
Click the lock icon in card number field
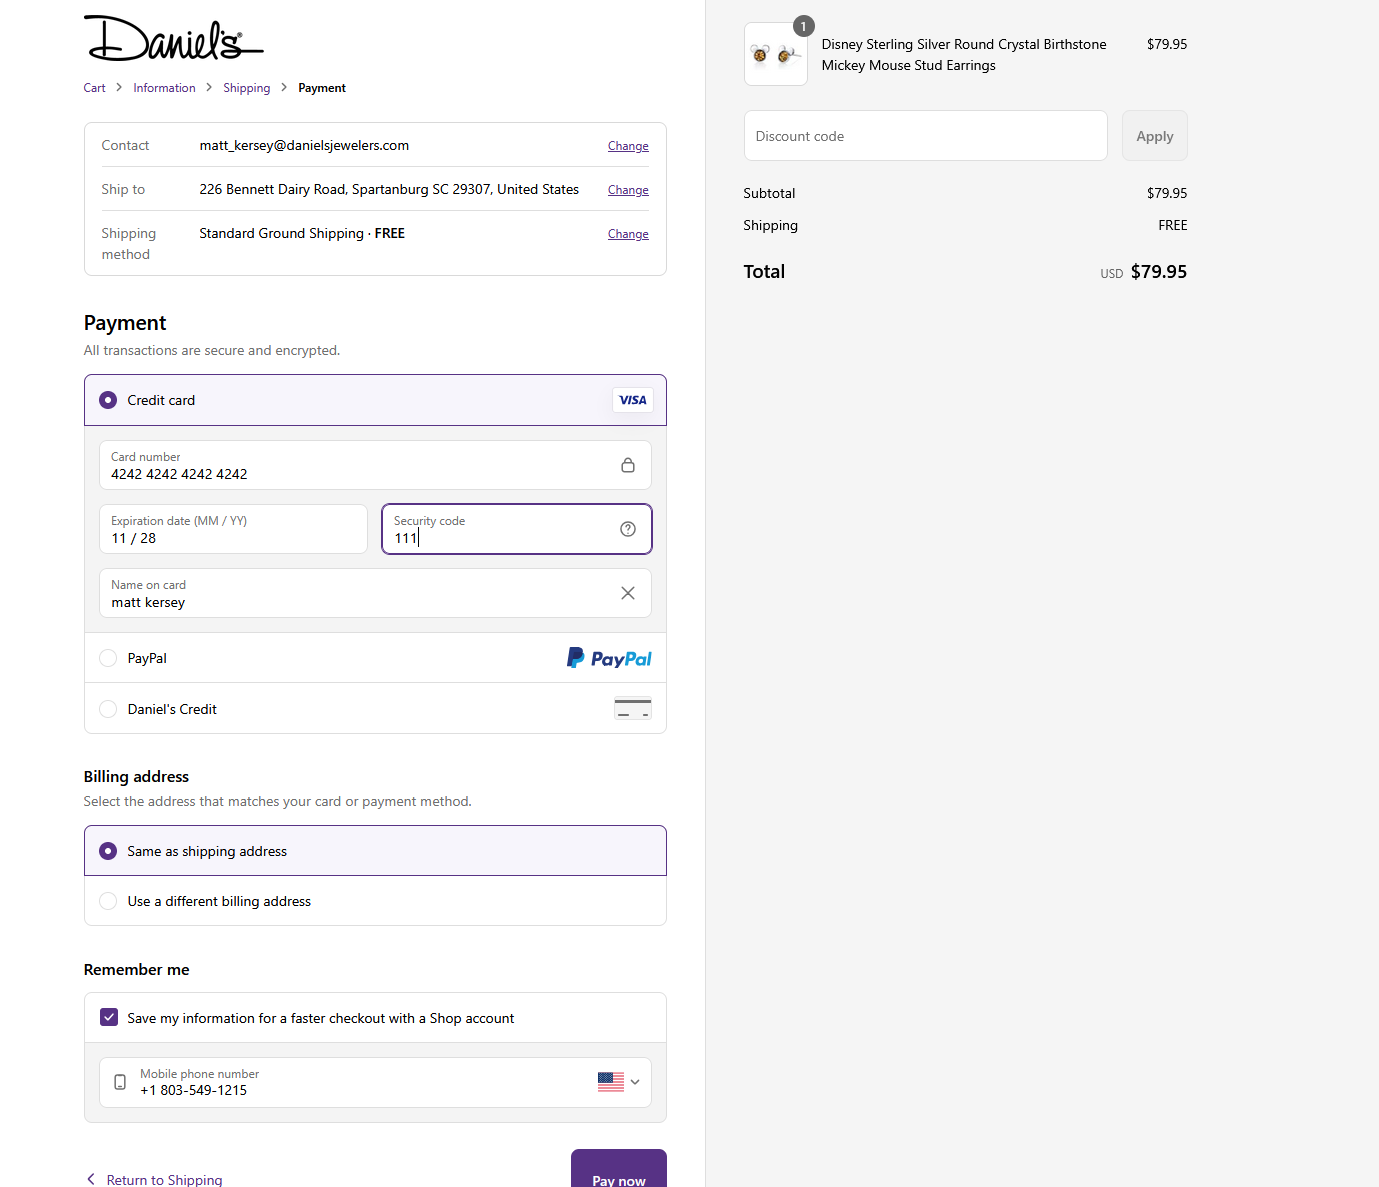[628, 465]
